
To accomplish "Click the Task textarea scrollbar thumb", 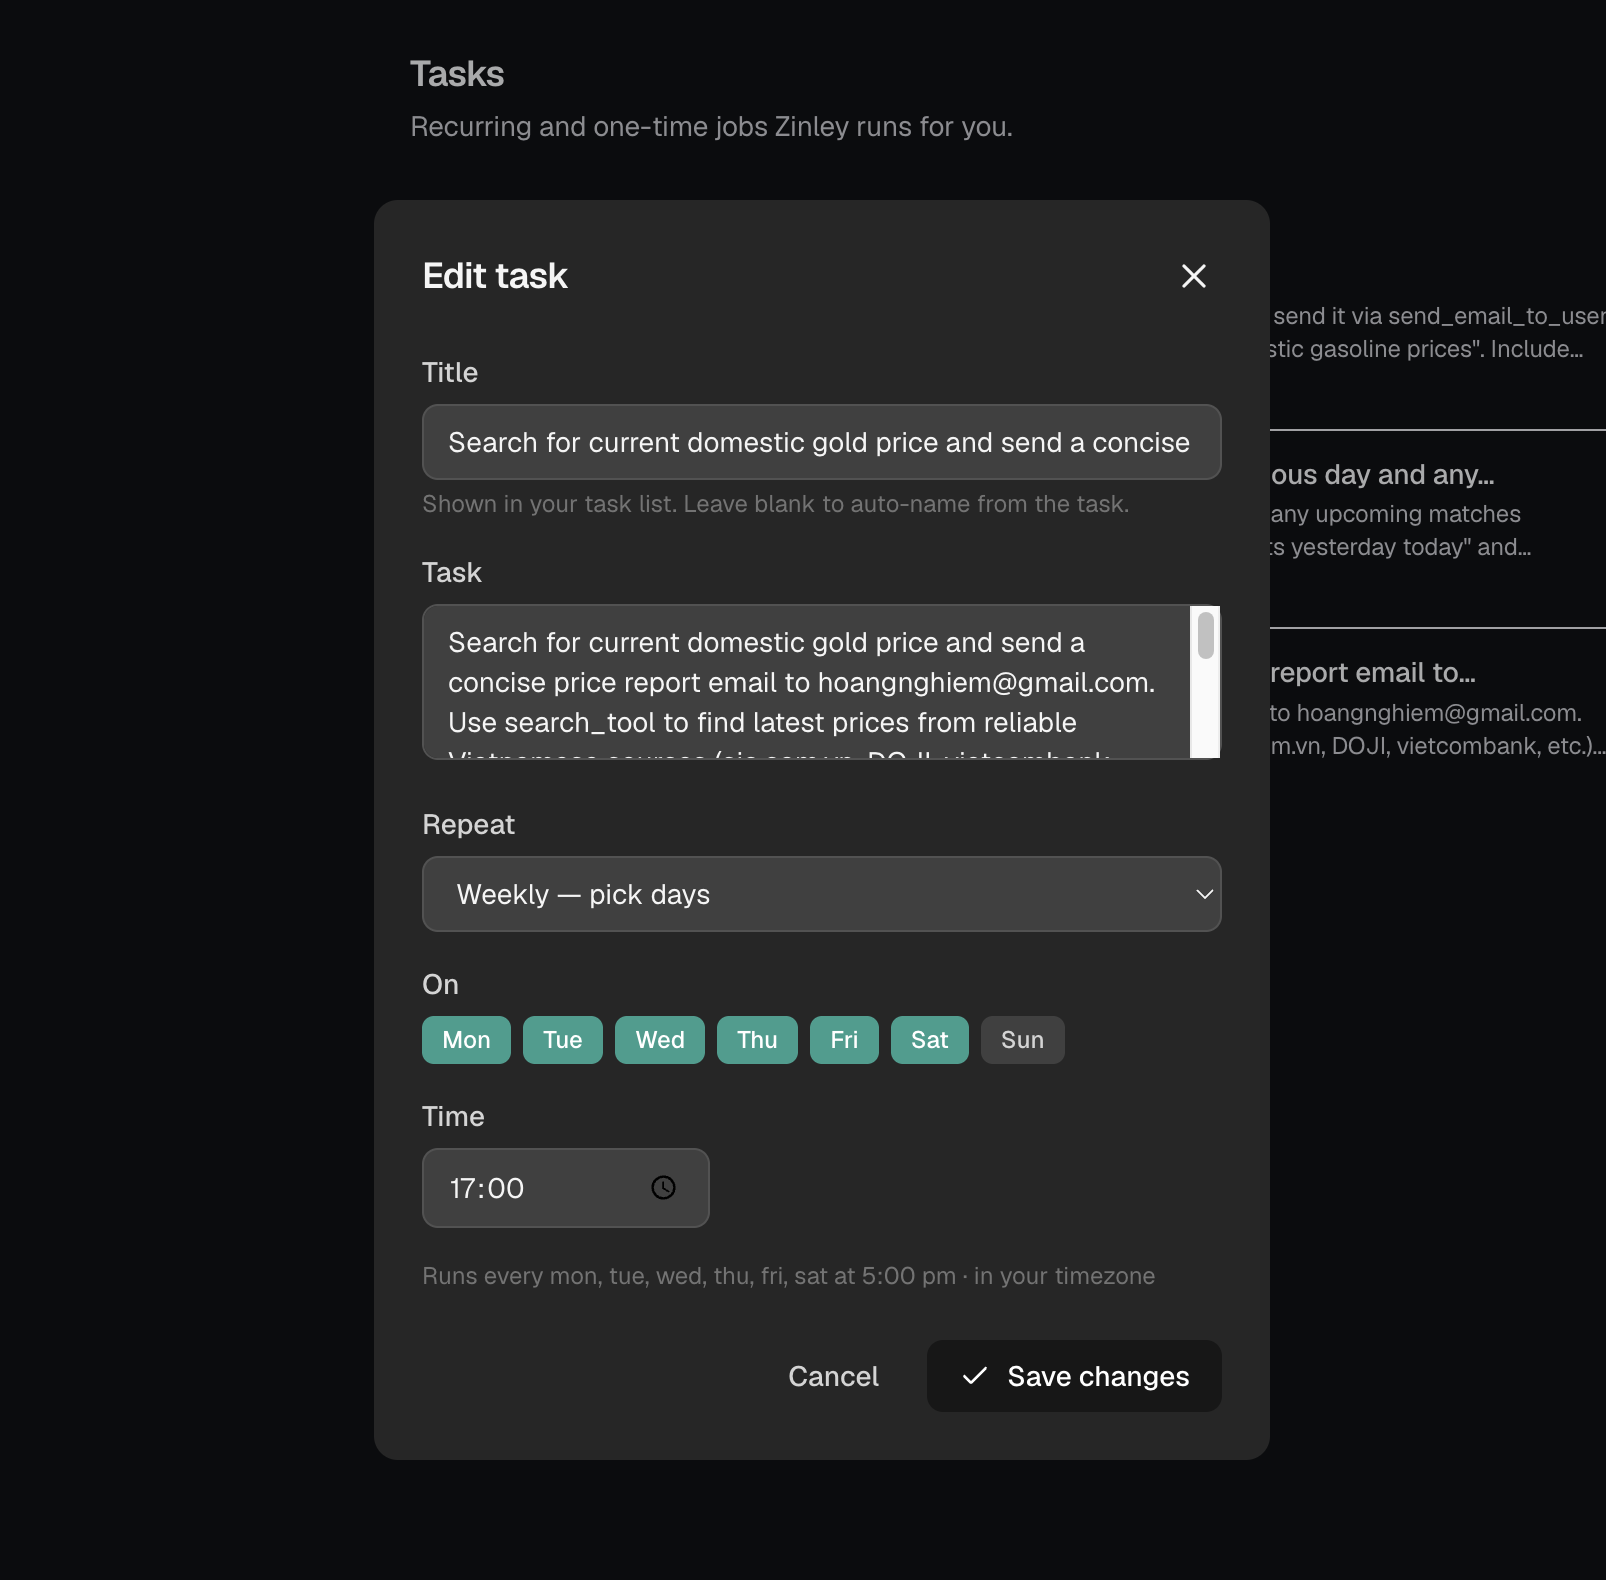I will [x=1206, y=636].
